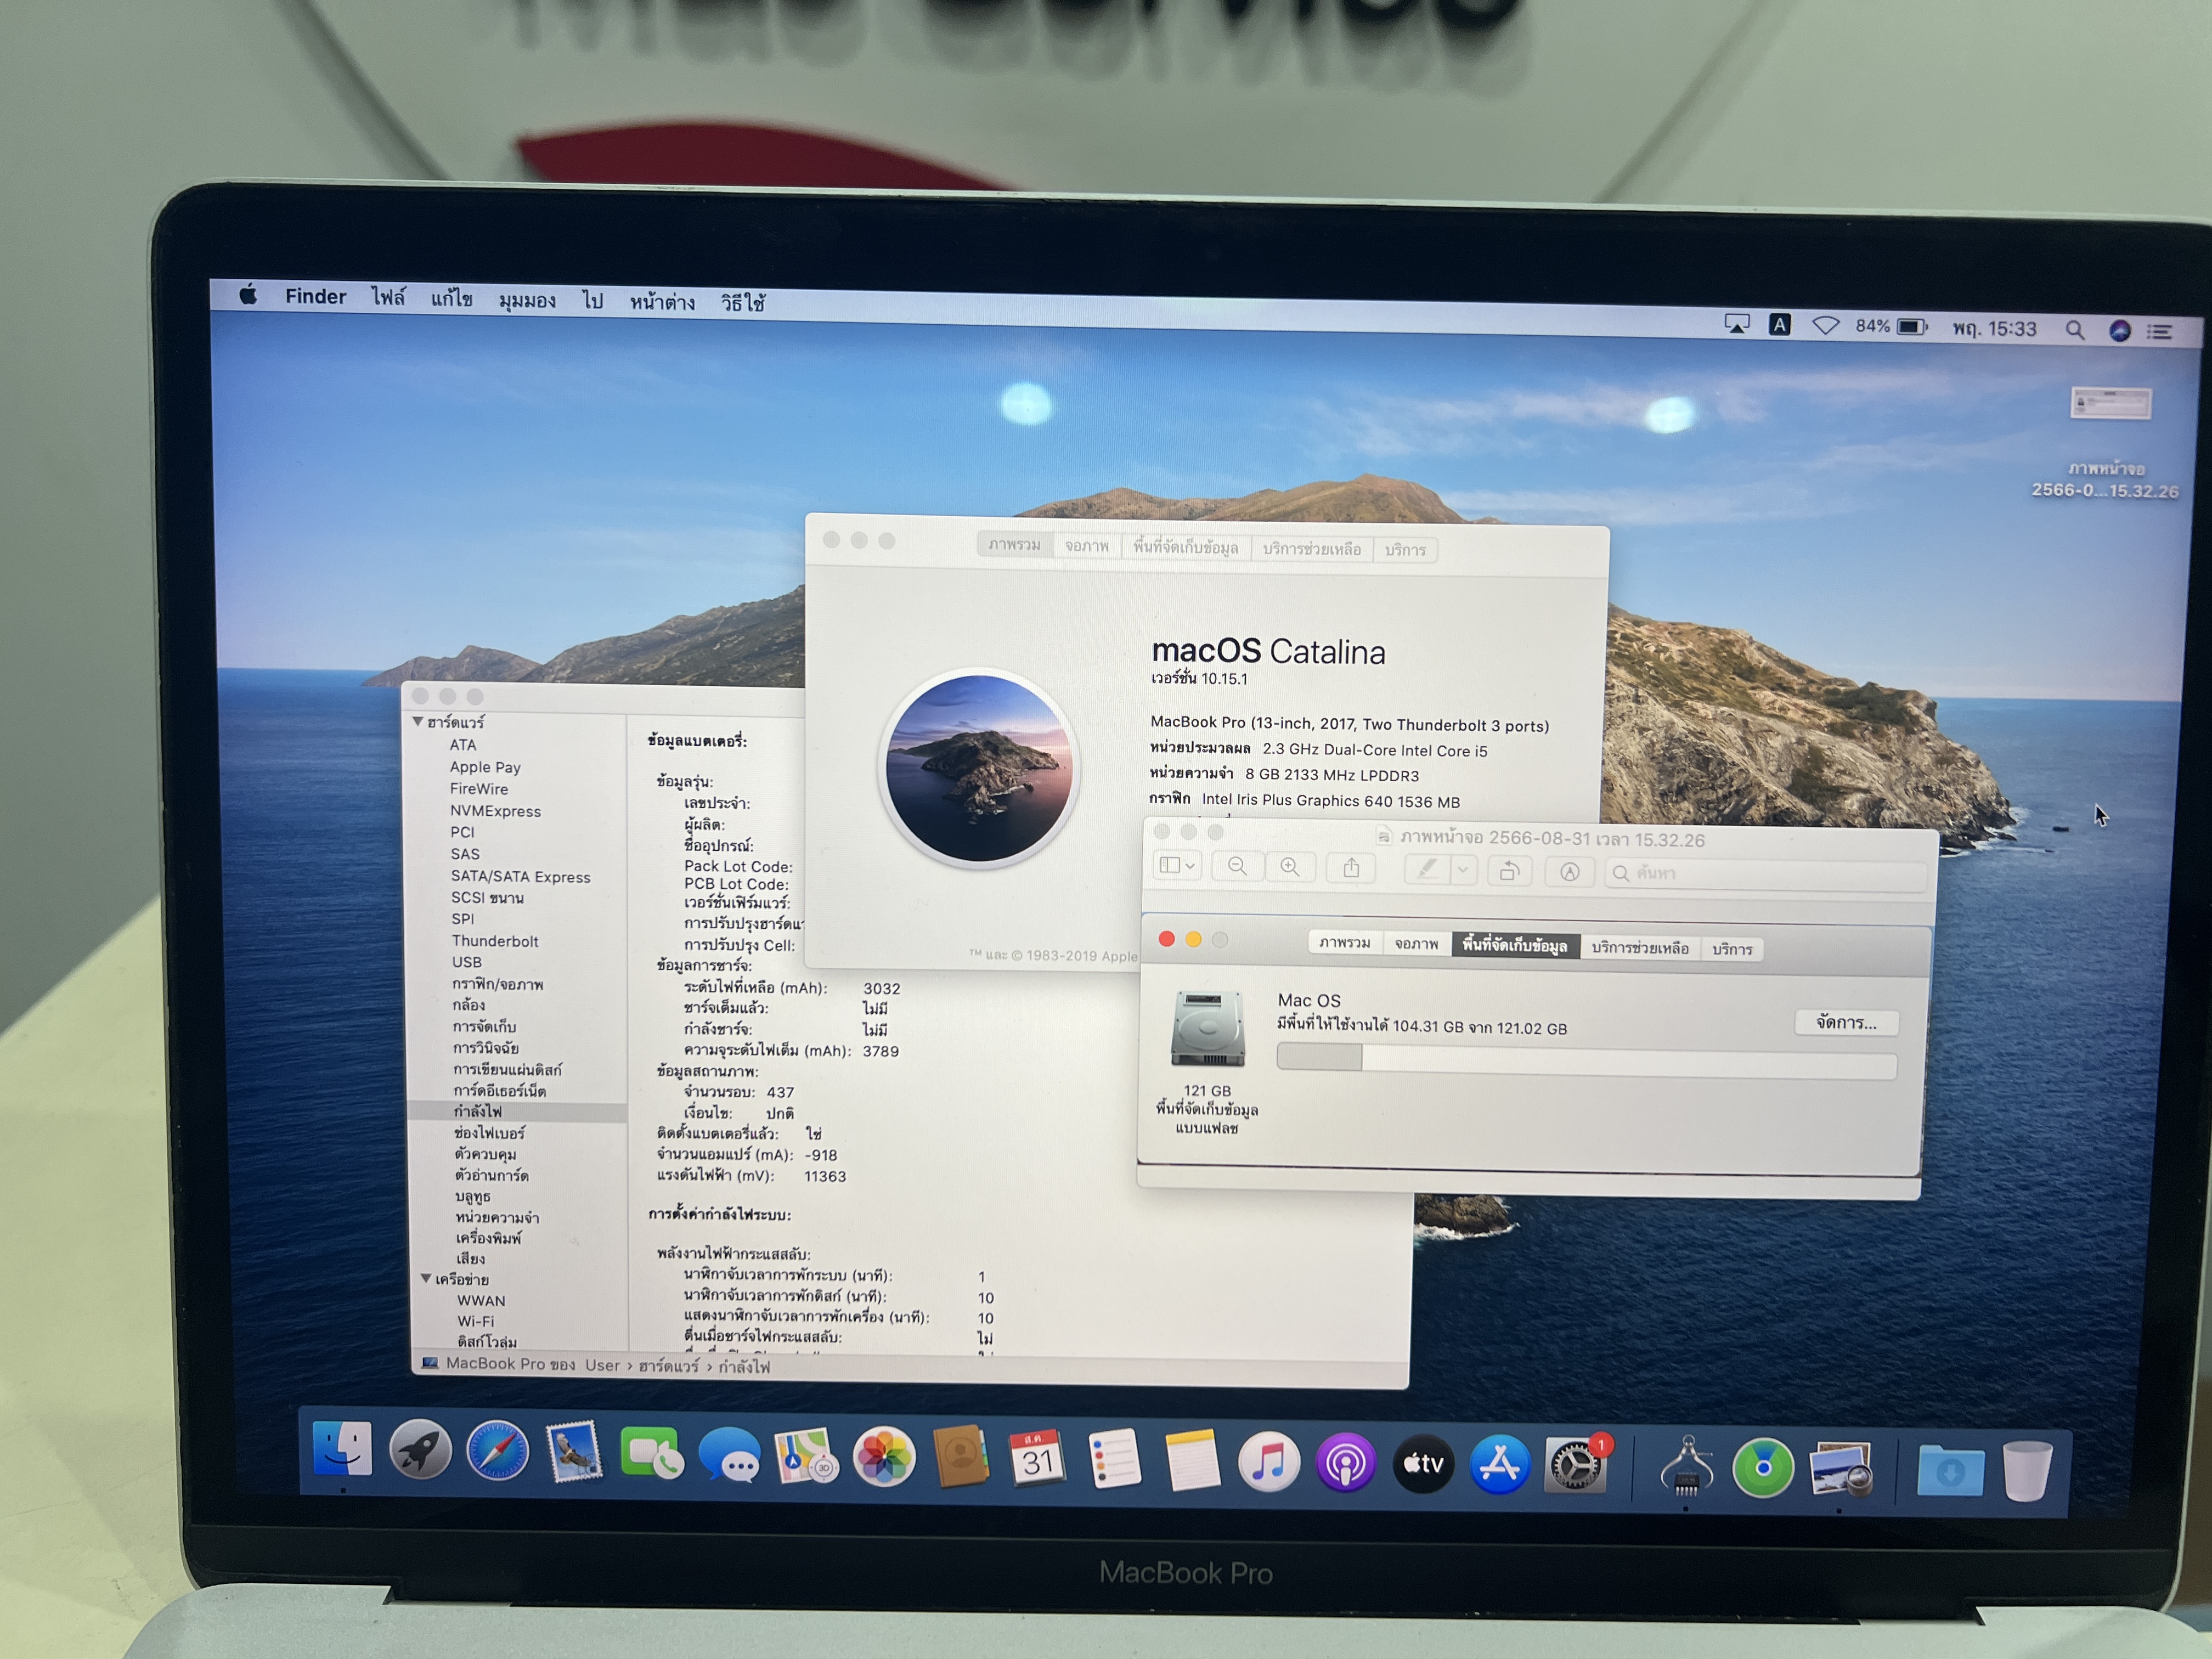Click the zoom in magnifier in Preview toolbar
The image size is (2212, 1659).
pos(1290,868)
